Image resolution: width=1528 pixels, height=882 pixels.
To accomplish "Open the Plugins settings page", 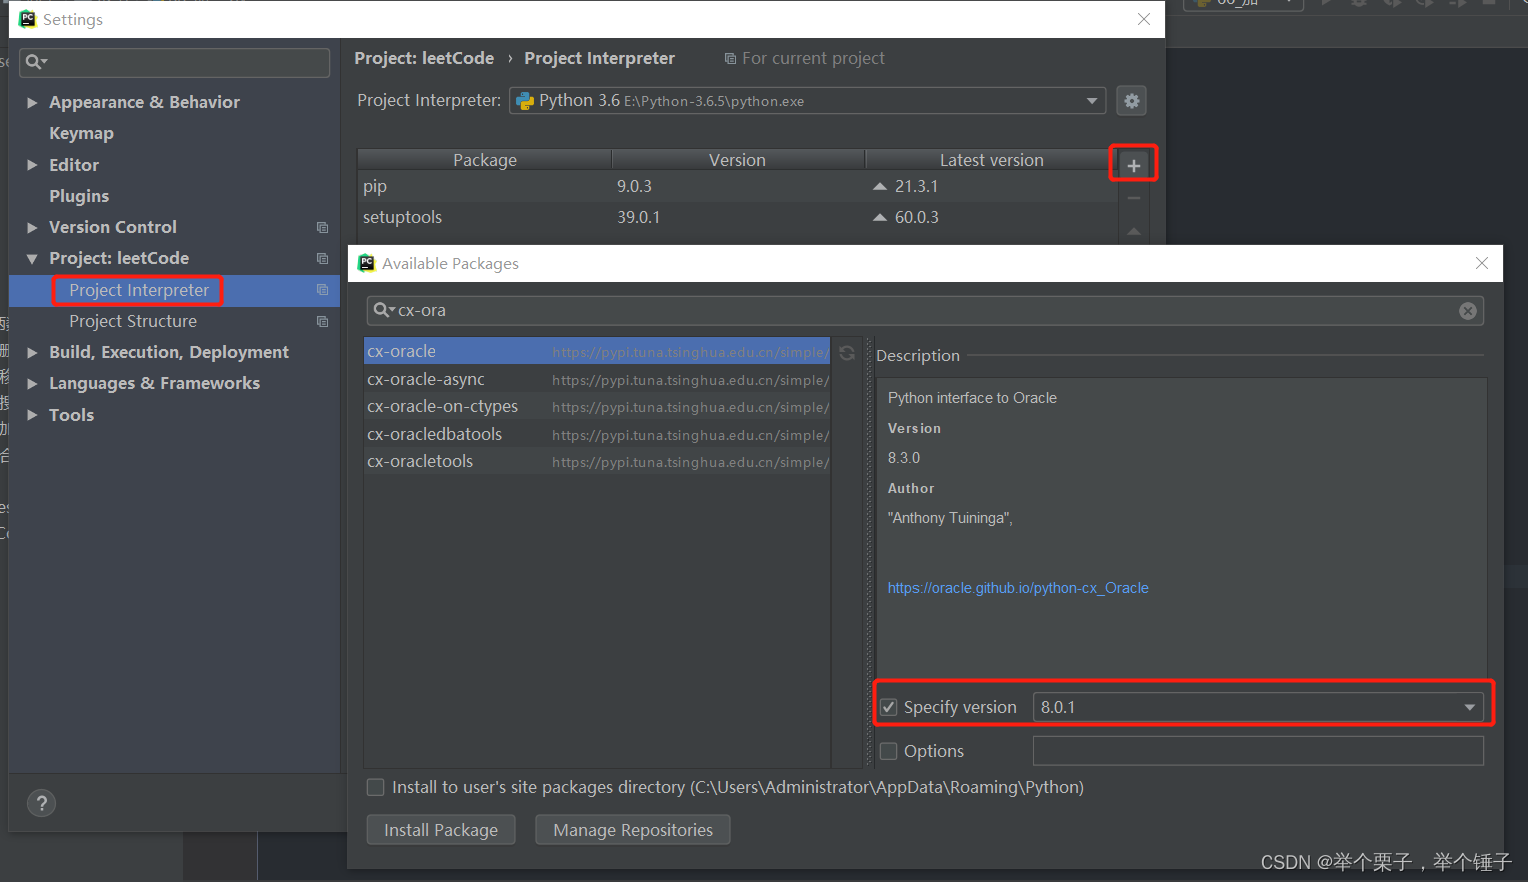I will [79, 196].
